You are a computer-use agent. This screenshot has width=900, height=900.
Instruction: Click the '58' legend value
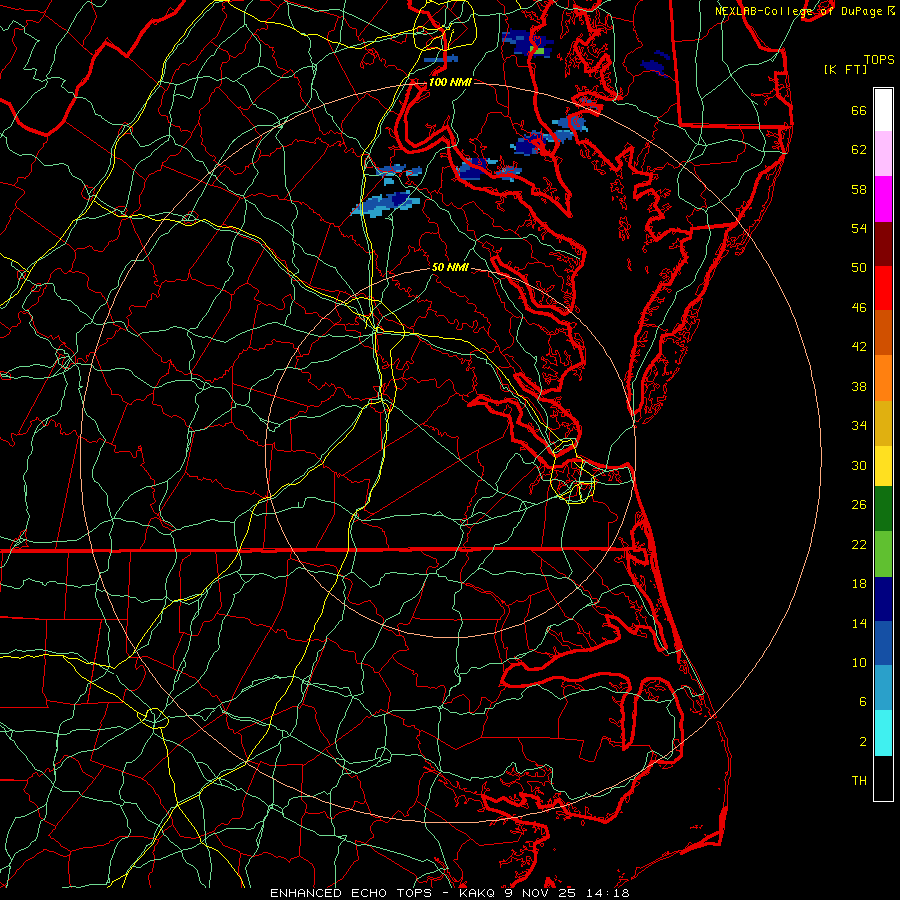859,189
